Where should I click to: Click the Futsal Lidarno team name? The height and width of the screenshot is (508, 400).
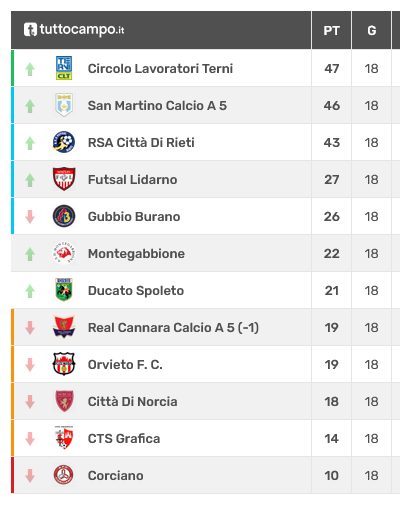[x=132, y=179]
